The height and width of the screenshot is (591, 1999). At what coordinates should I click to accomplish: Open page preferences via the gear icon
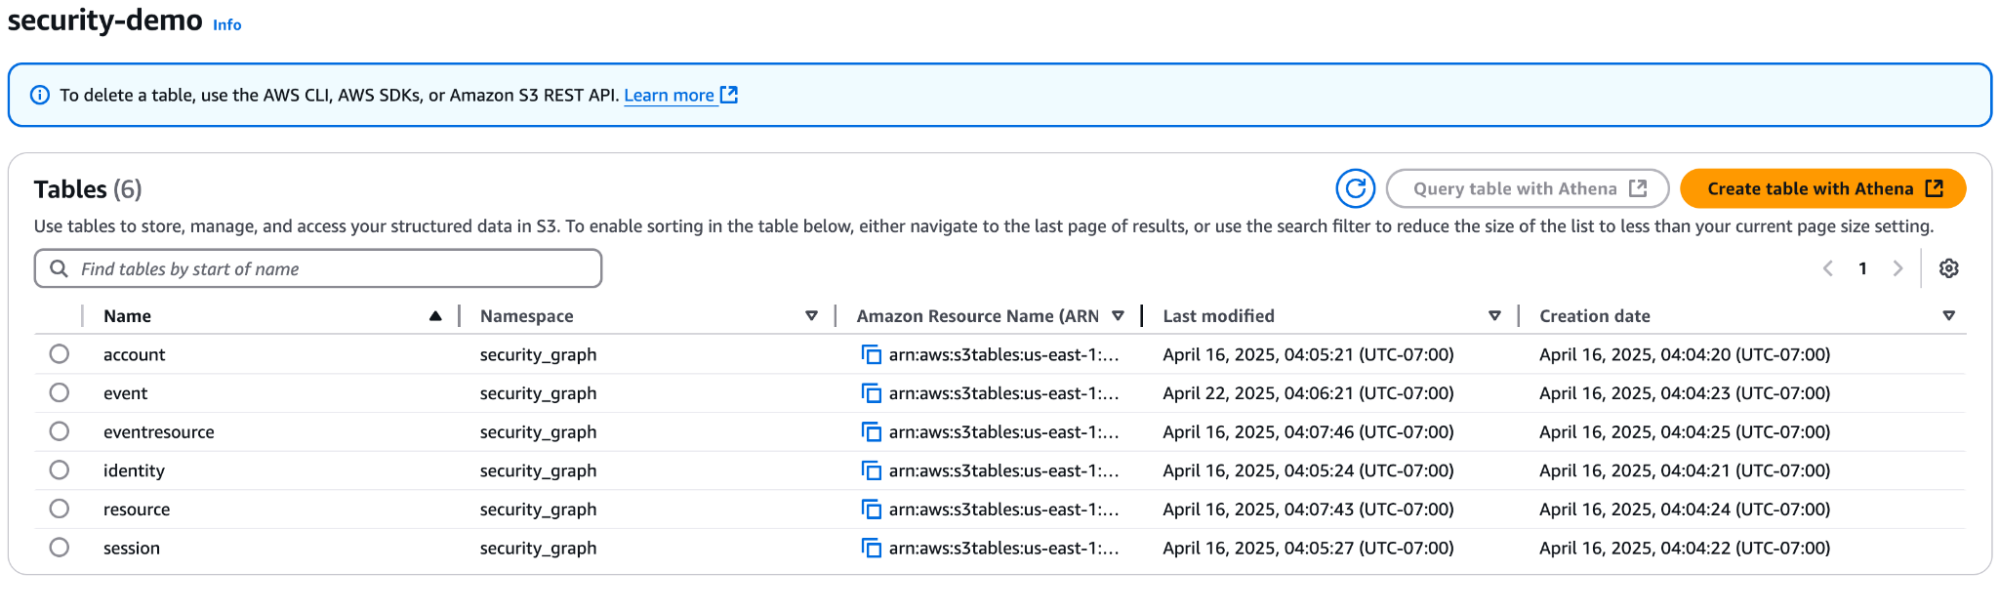pos(1949,268)
